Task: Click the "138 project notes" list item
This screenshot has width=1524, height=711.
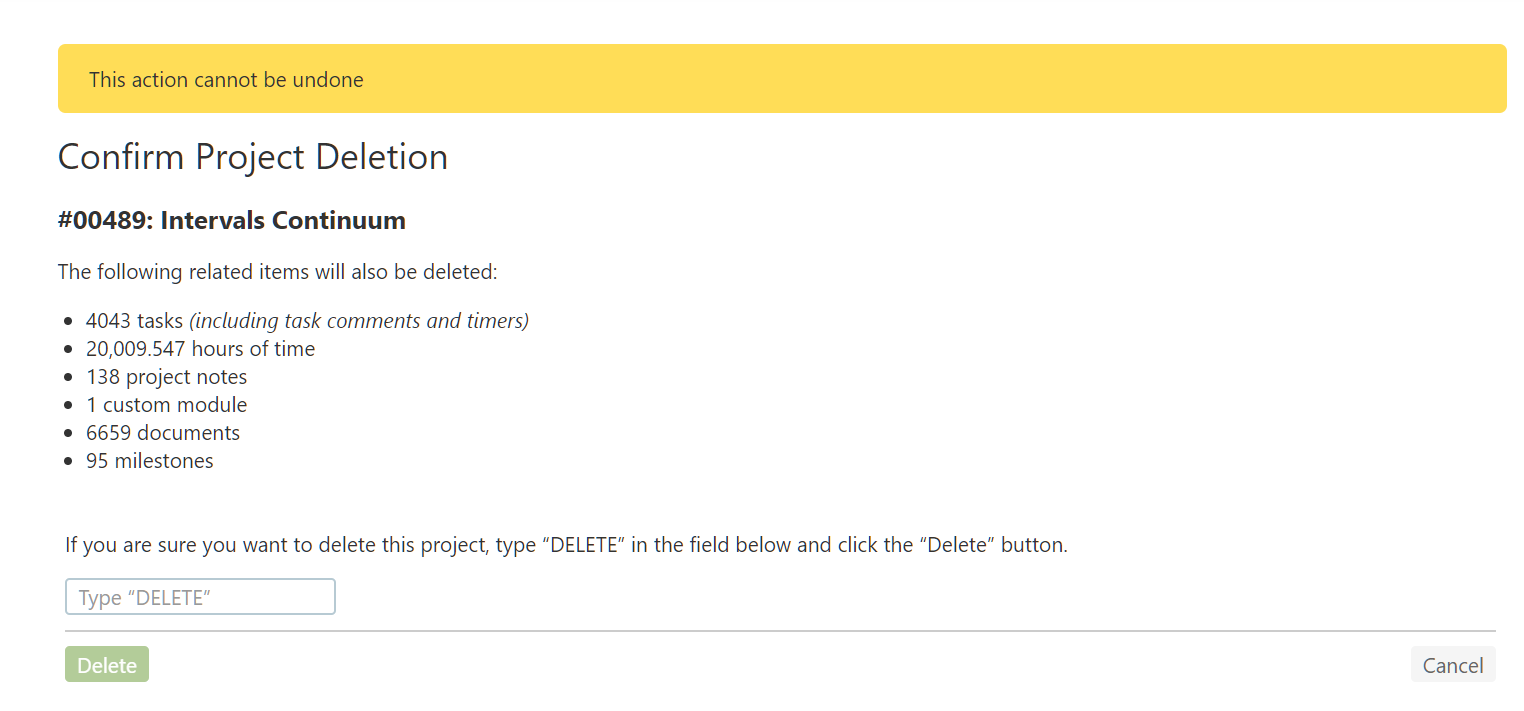Action: pyautogui.click(x=166, y=377)
